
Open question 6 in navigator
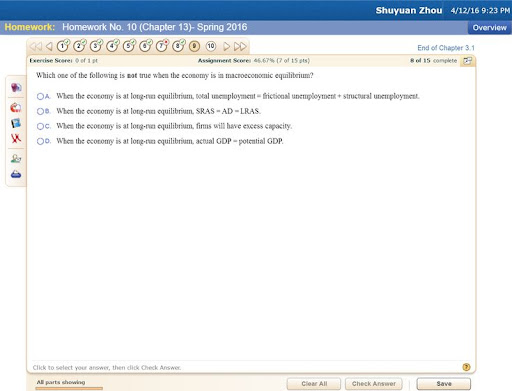(x=145, y=46)
